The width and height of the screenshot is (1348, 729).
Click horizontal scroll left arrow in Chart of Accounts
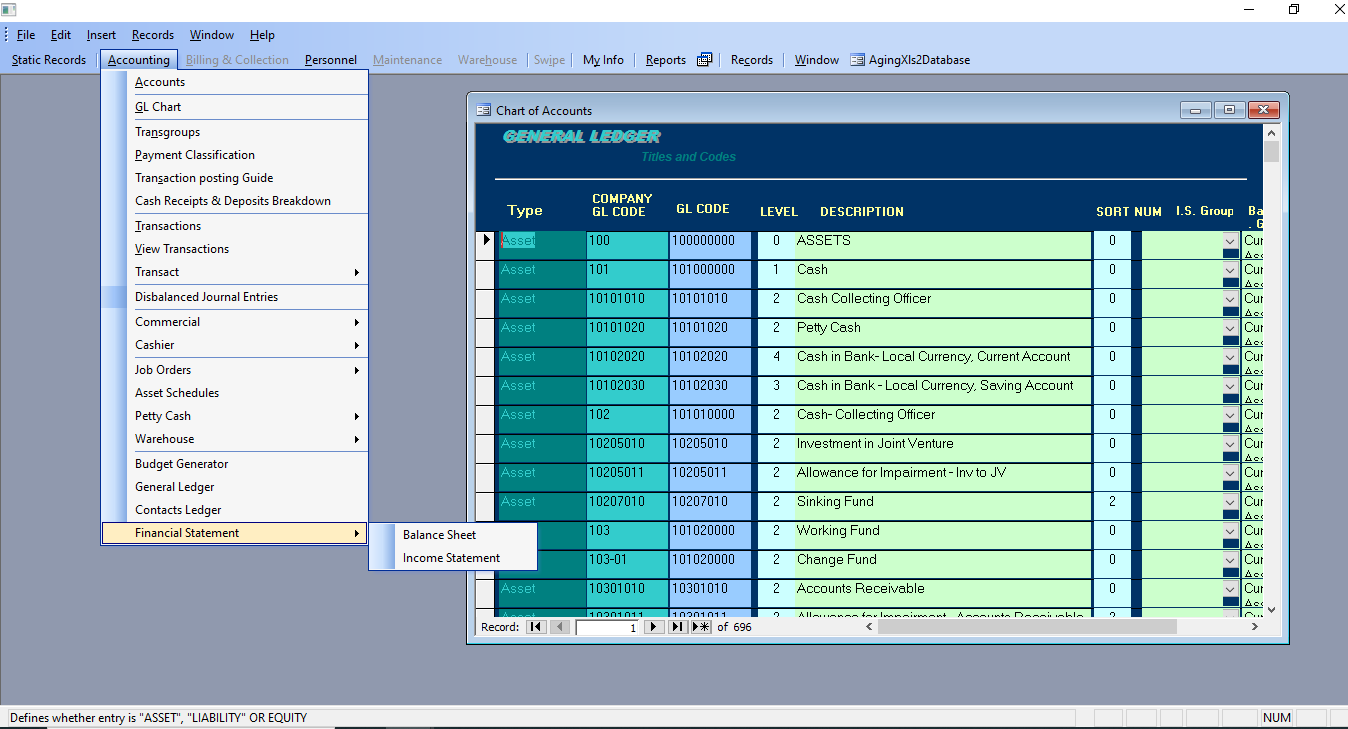871,627
